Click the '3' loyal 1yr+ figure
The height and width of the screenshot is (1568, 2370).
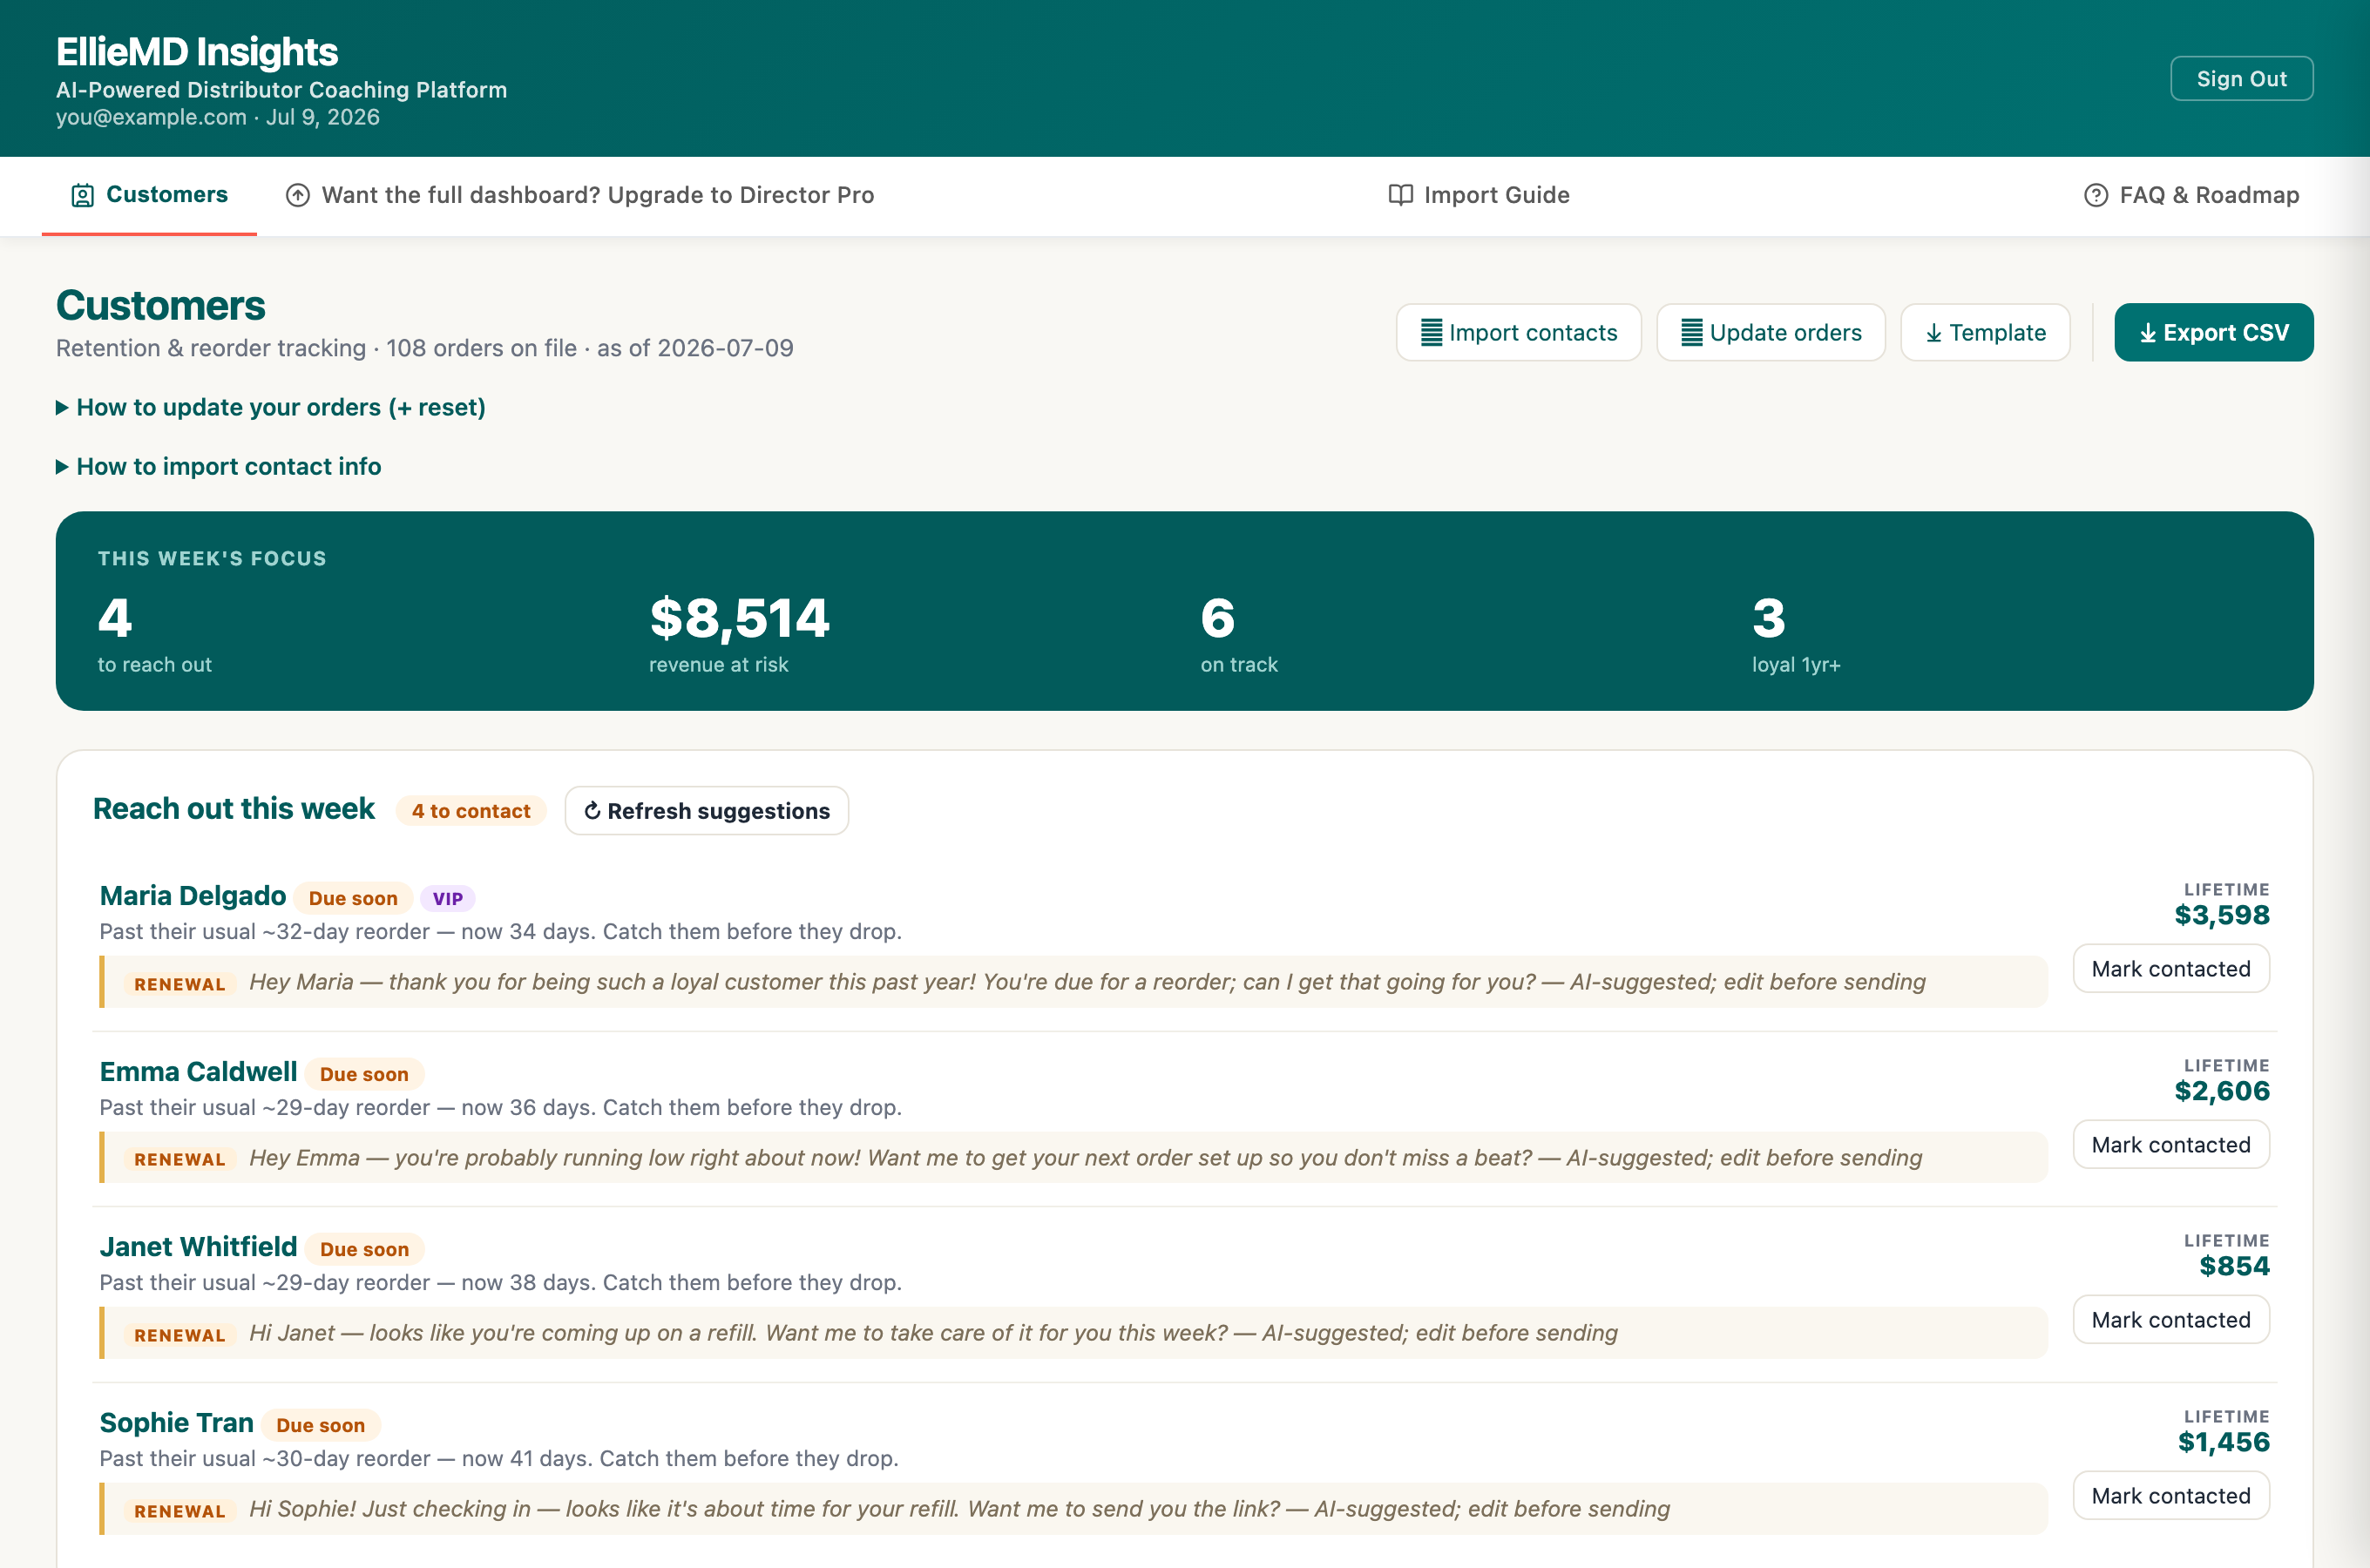point(1769,618)
